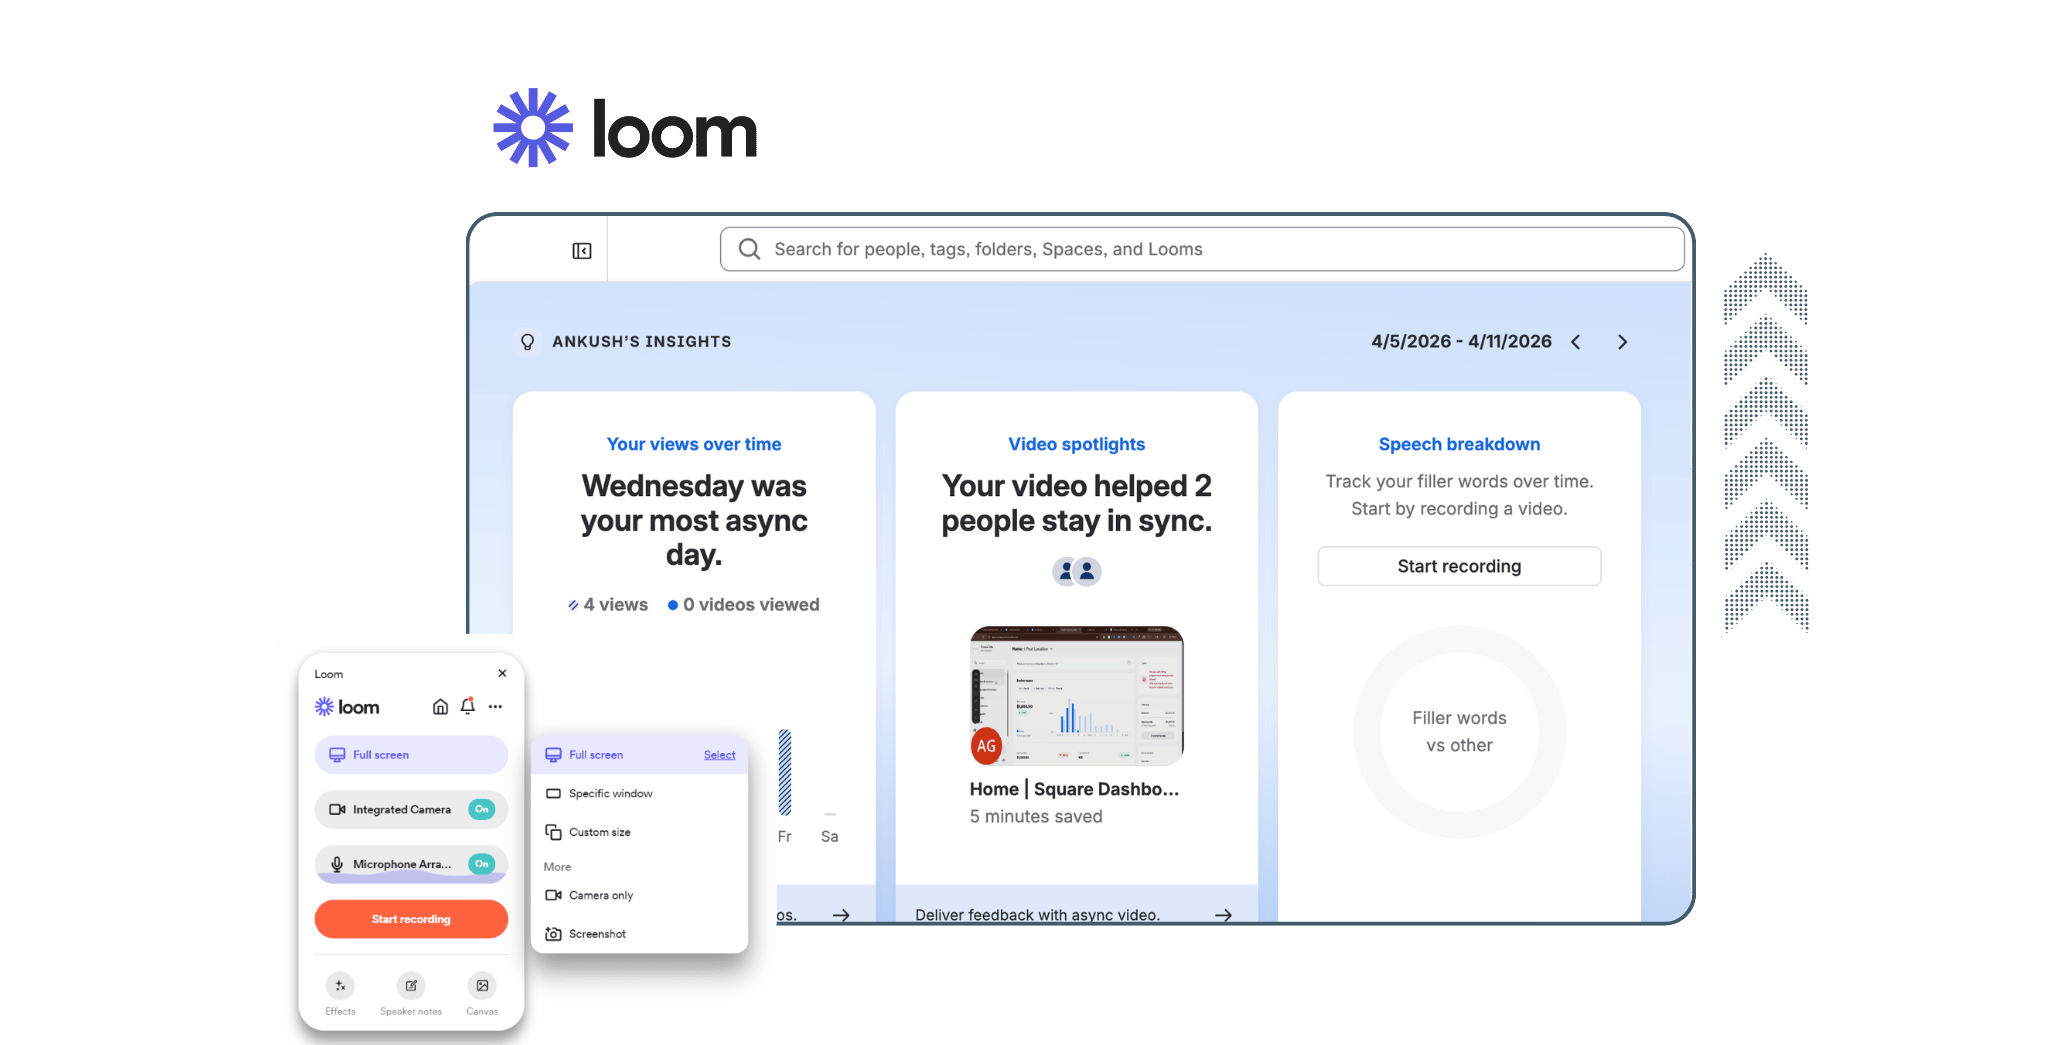
Task: Click the arrow after text ending 'os.'
Action: [x=841, y=915]
